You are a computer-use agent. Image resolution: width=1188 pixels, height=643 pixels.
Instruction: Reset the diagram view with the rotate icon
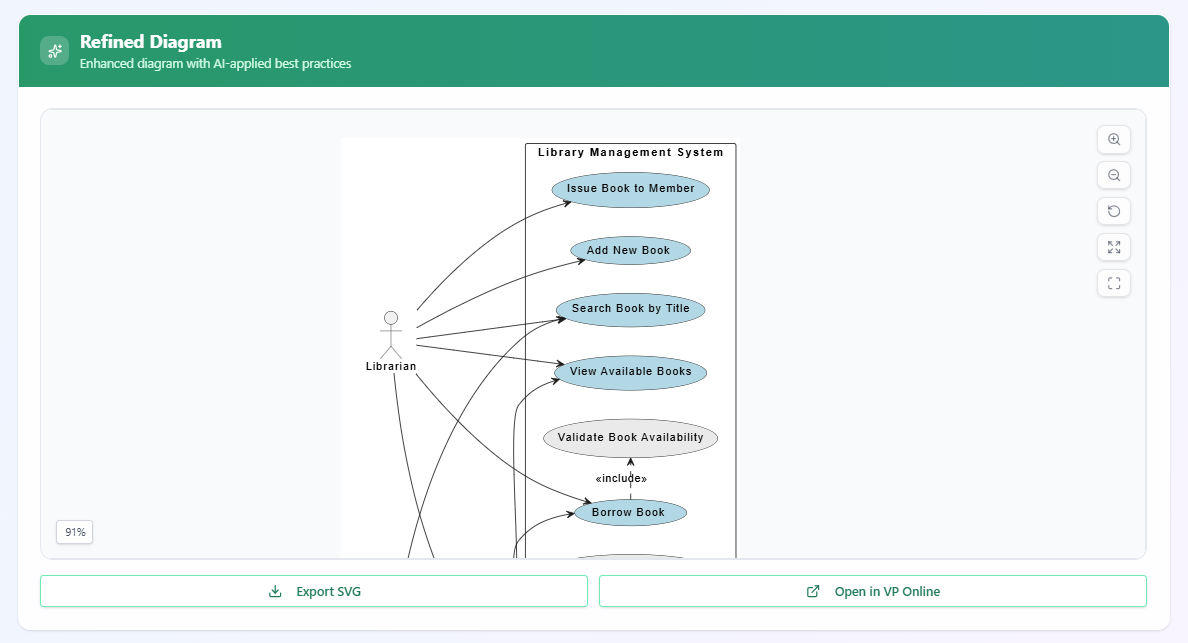pyautogui.click(x=1113, y=211)
